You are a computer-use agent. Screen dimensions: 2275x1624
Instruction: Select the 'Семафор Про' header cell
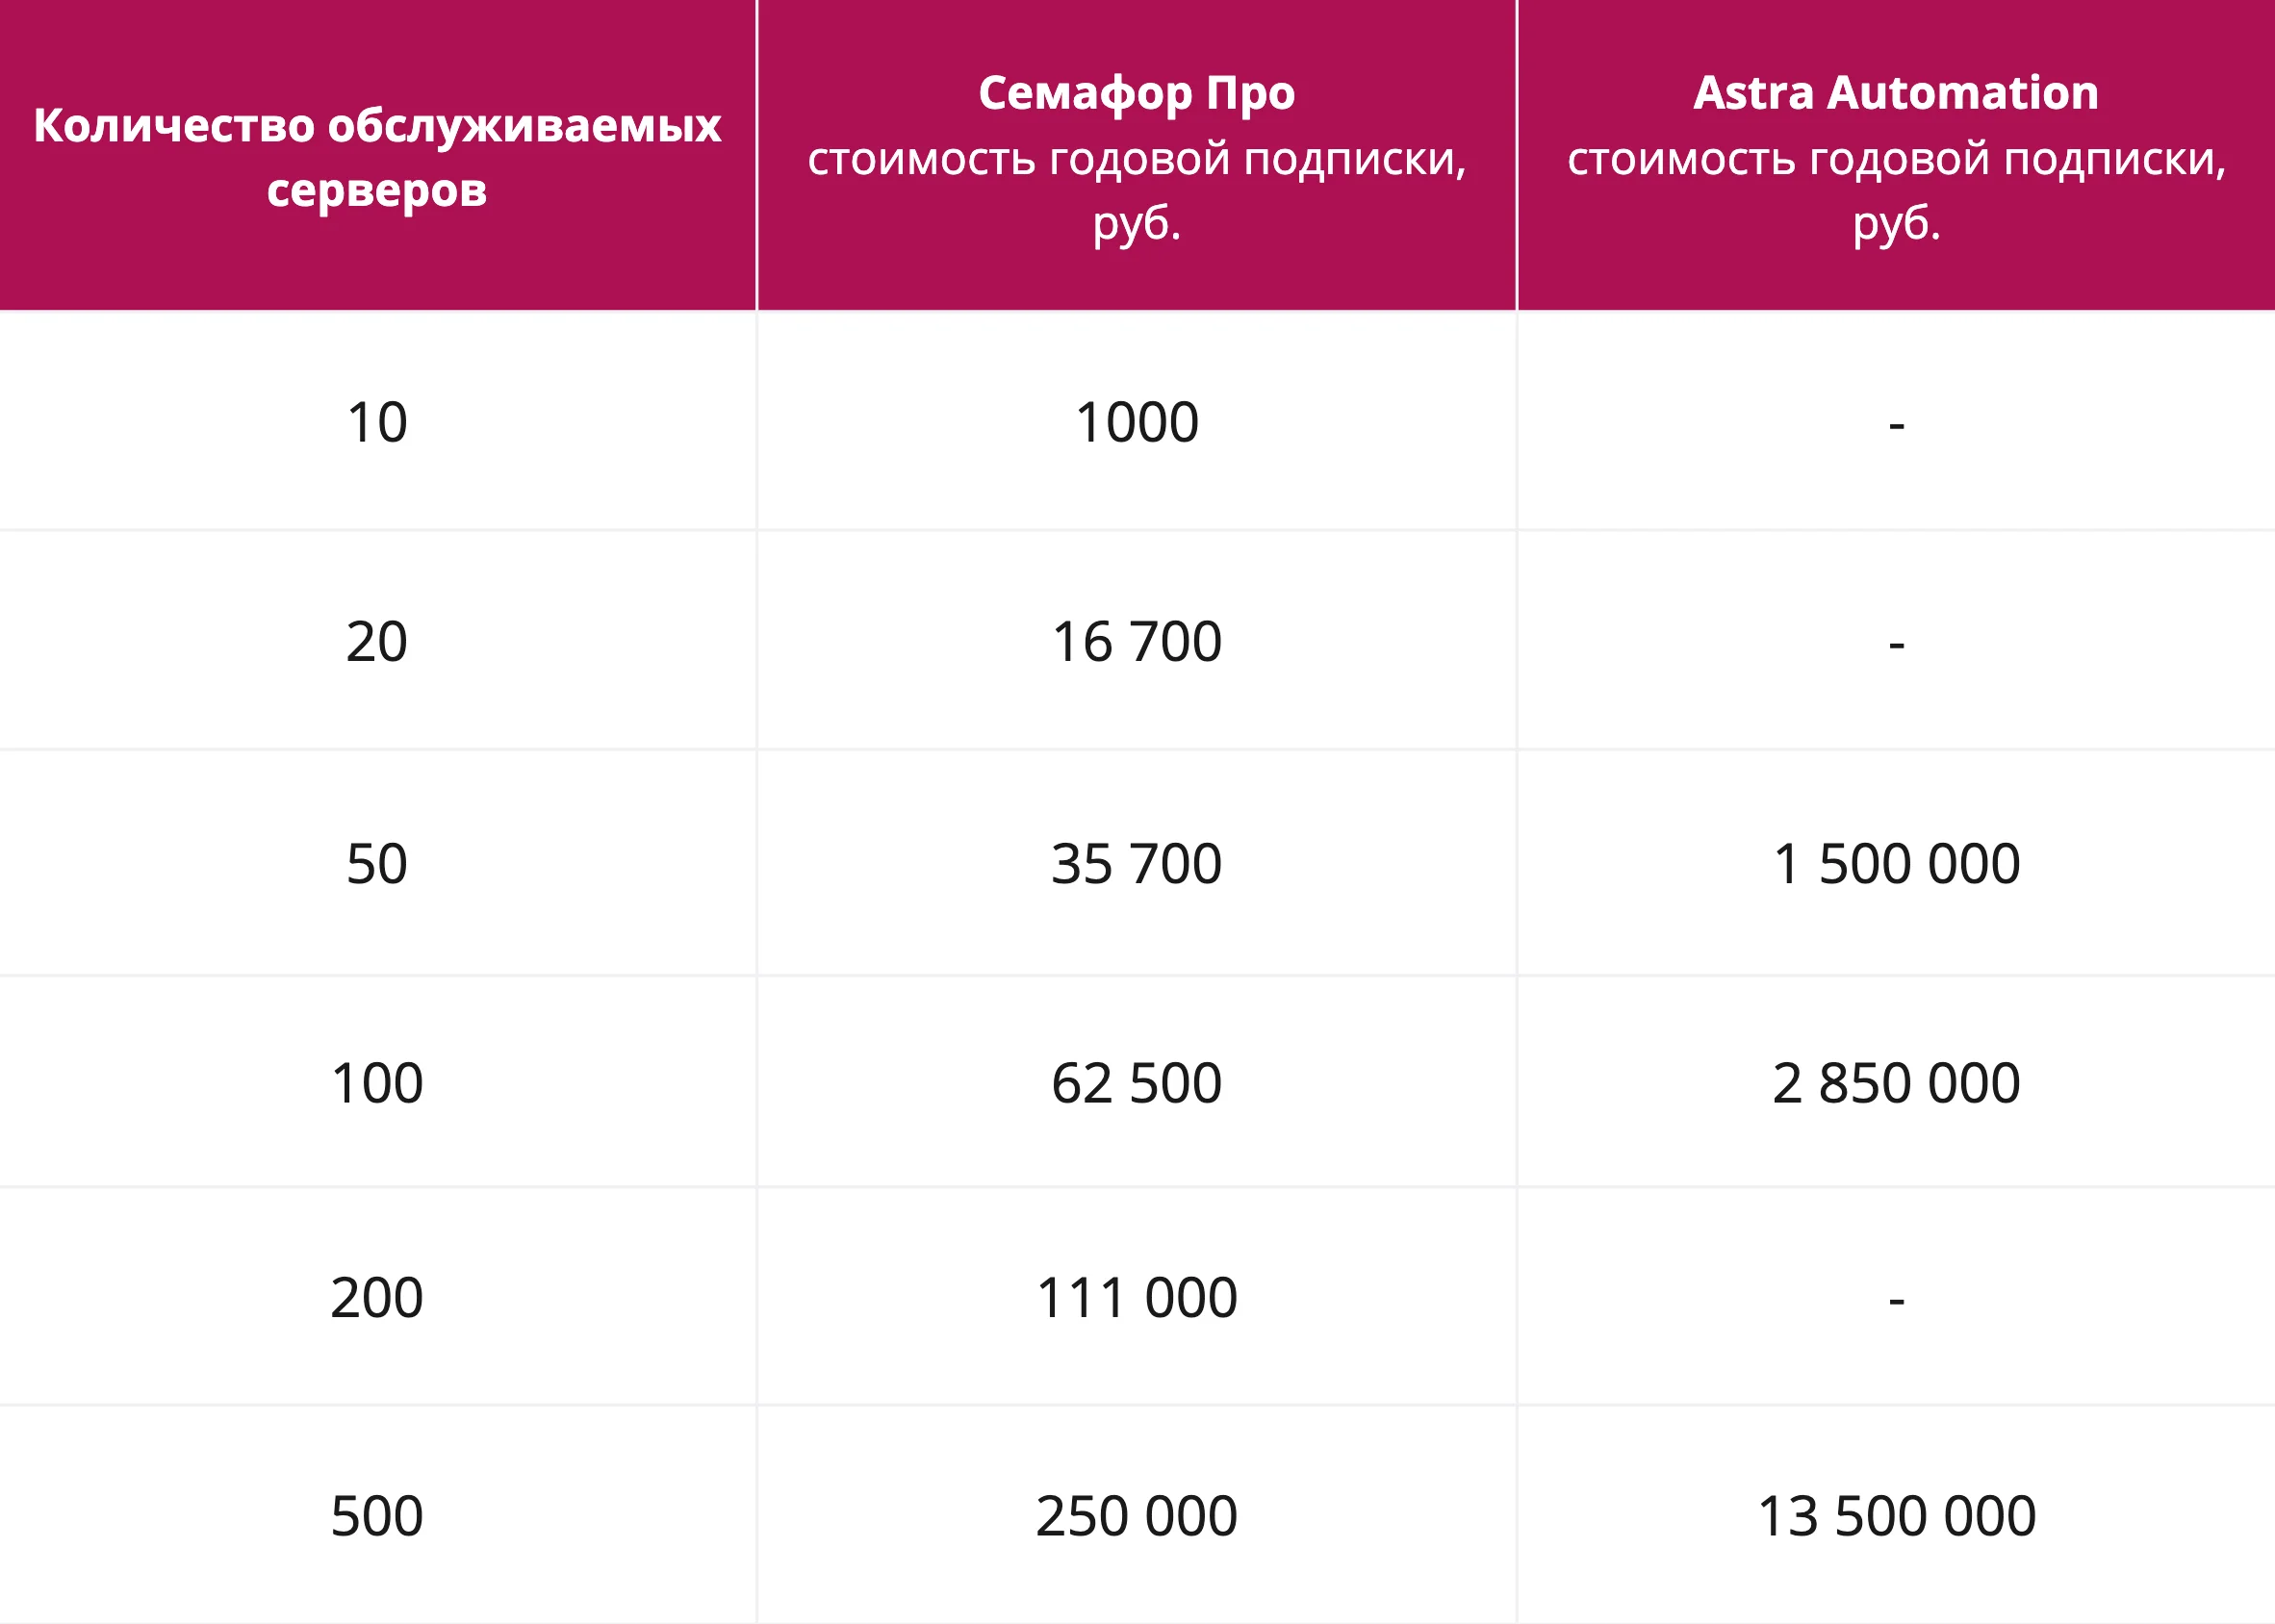1136,156
